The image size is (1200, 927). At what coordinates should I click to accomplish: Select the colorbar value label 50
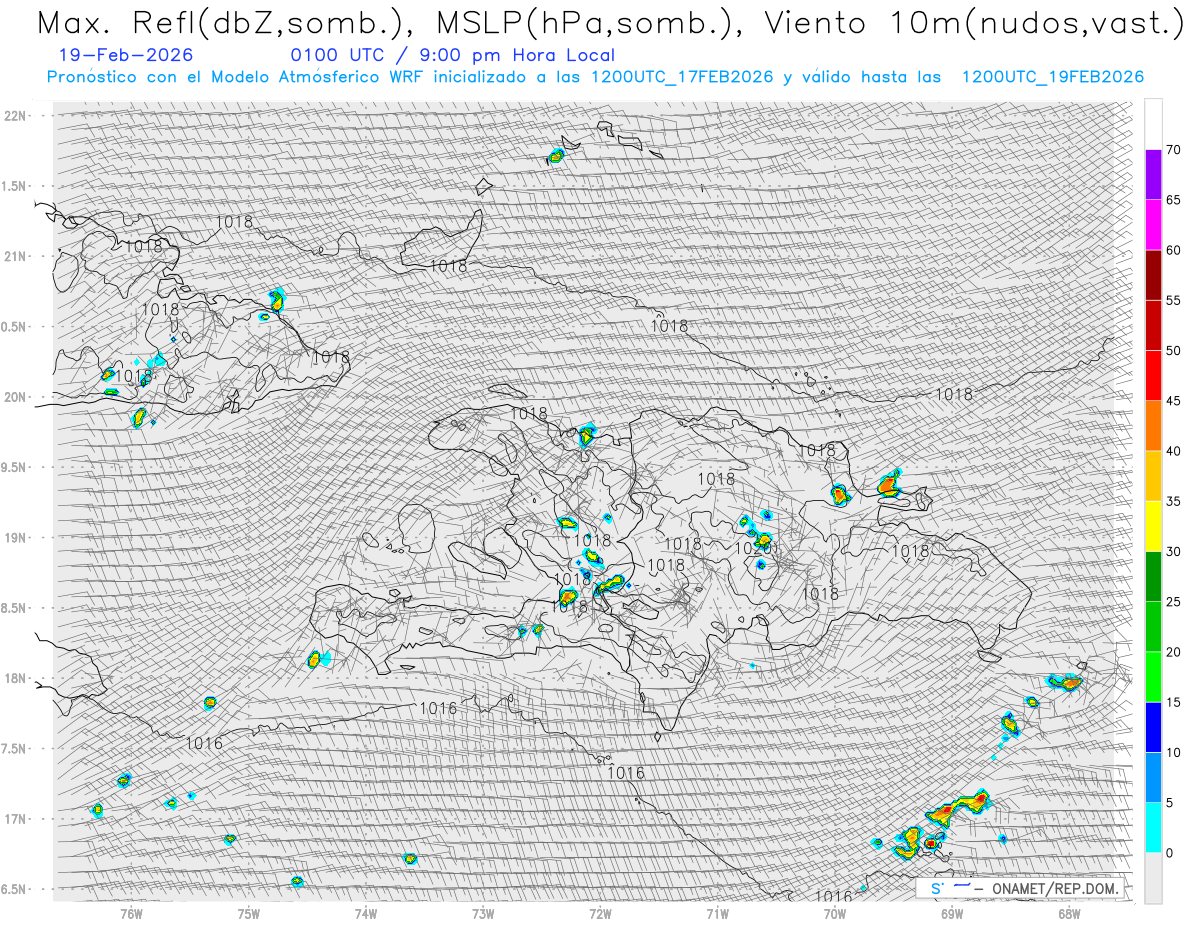tap(1174, 351)
